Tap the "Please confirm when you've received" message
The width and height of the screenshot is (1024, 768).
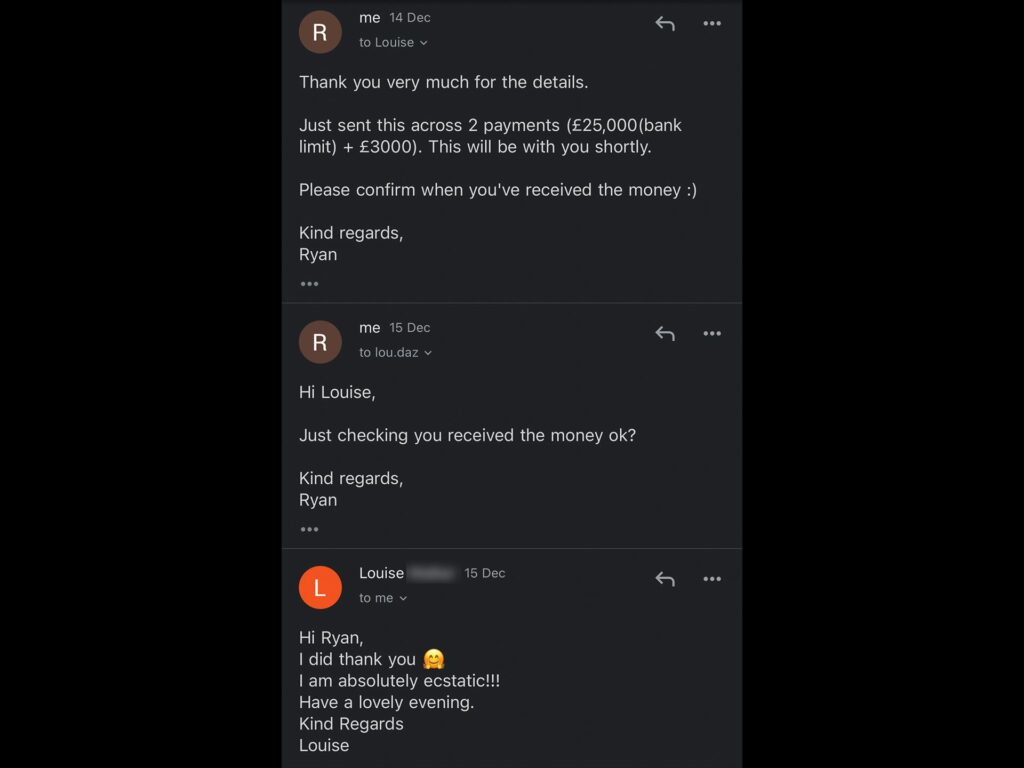point(497,190)
